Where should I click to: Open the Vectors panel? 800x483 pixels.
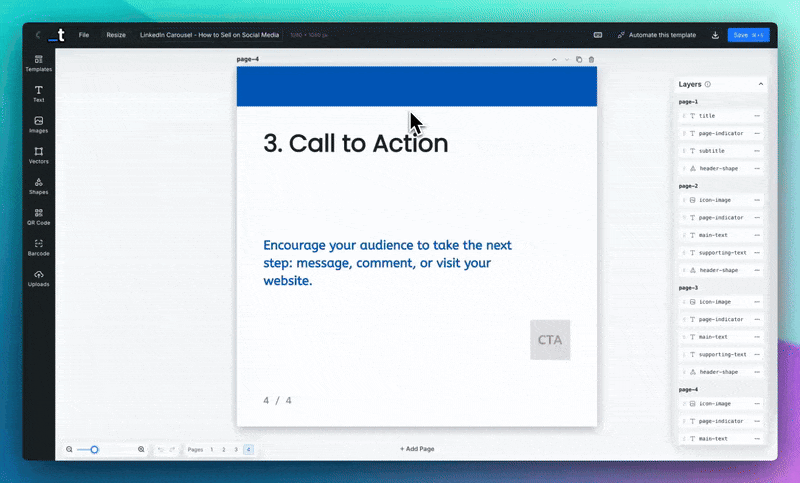pos(38,155)
